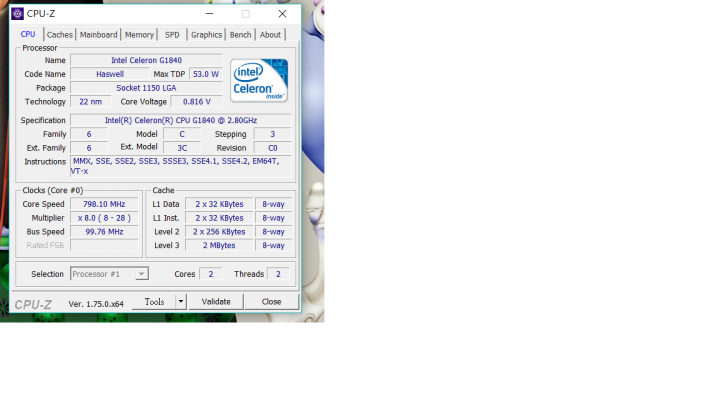This screenshot has width=720, height=405.
Task: Click the L1 Data associativity 8-way
Action: [x=273, y=204]
